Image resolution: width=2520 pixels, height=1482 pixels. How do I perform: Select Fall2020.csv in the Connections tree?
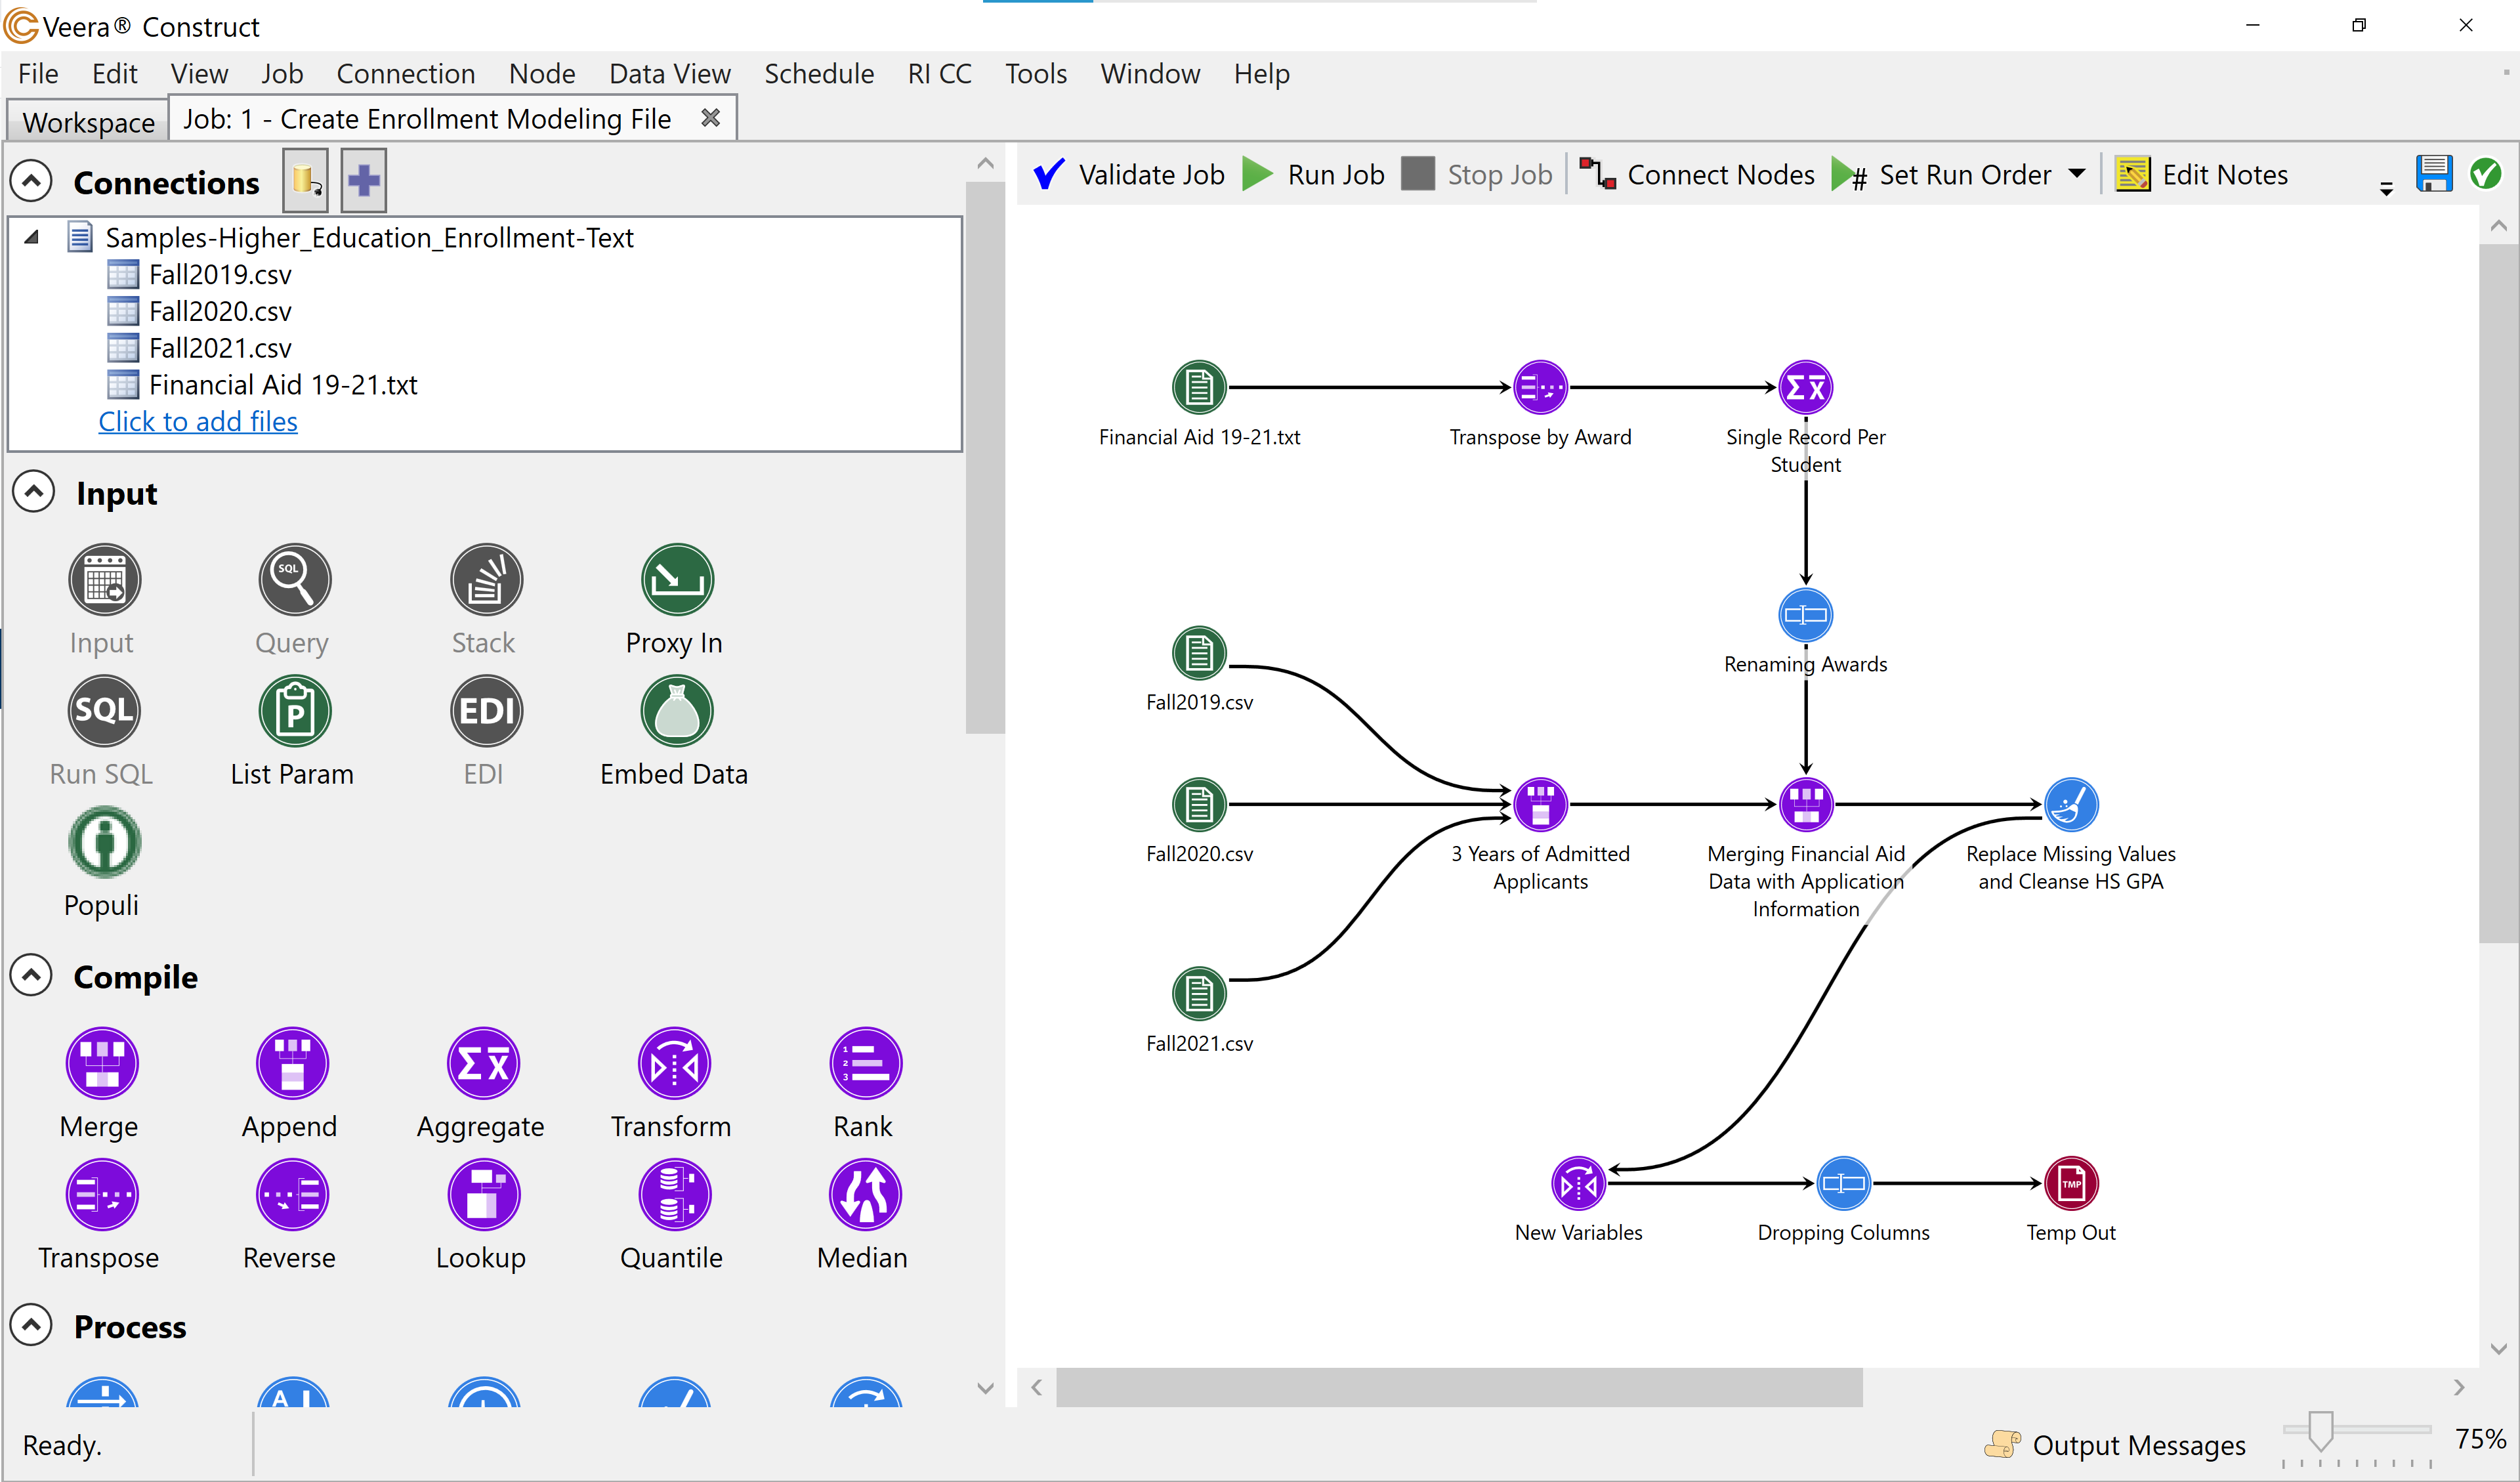click(220, 311)
